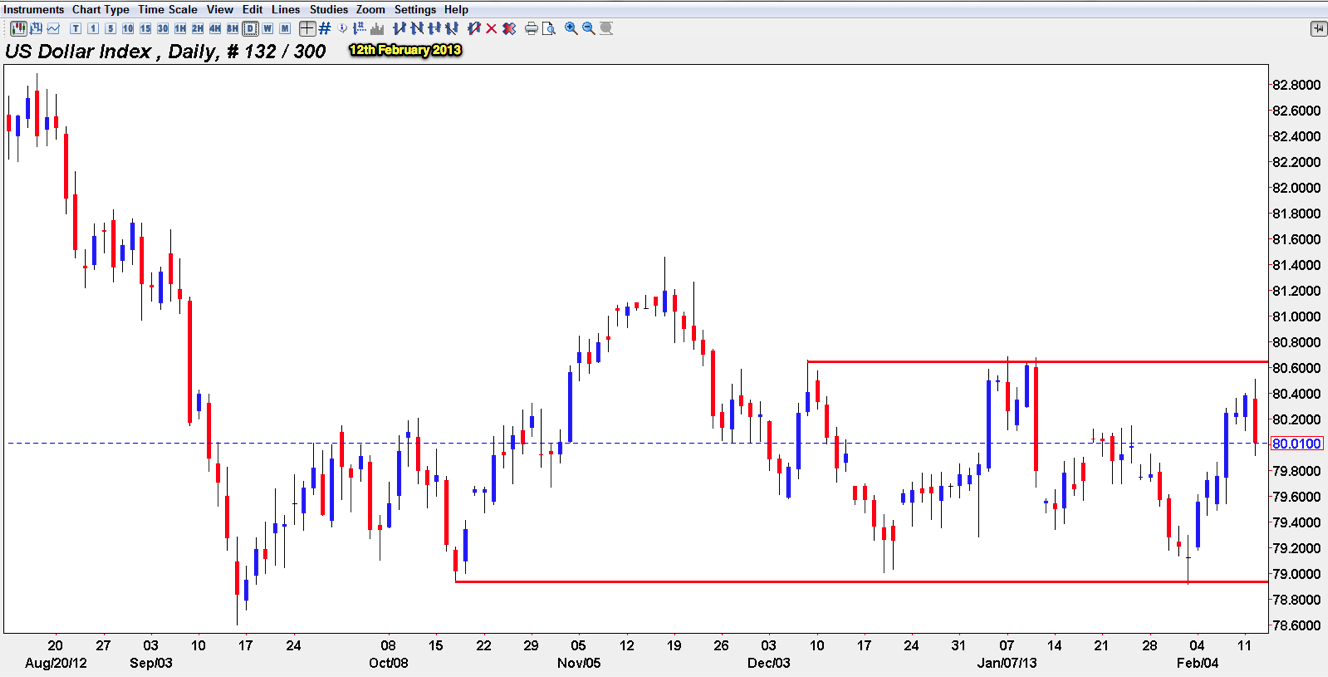The image size is (1328, 677).
Task: Click the red-slash edit line icon
Action: [473, 28]
